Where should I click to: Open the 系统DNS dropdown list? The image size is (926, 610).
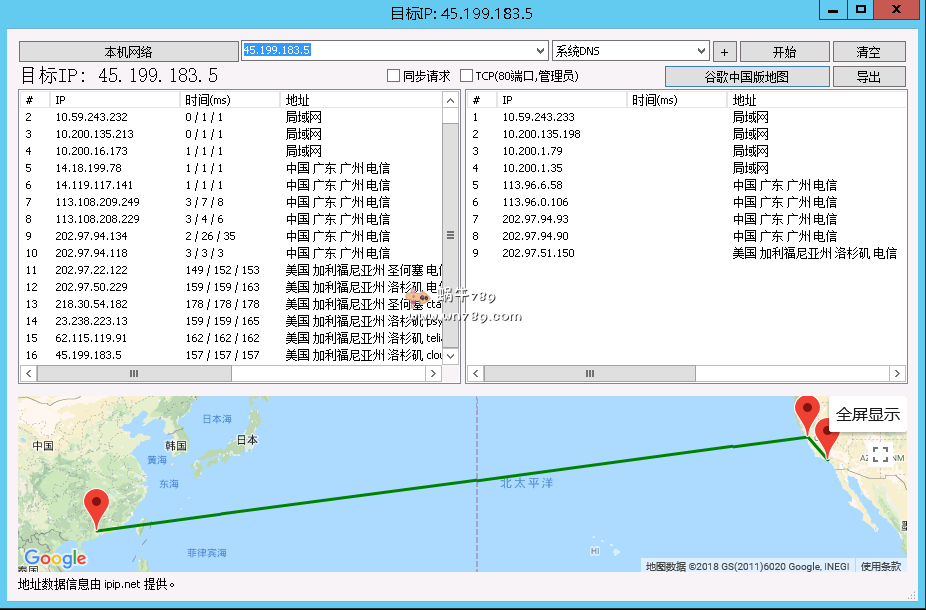point(701,51)
